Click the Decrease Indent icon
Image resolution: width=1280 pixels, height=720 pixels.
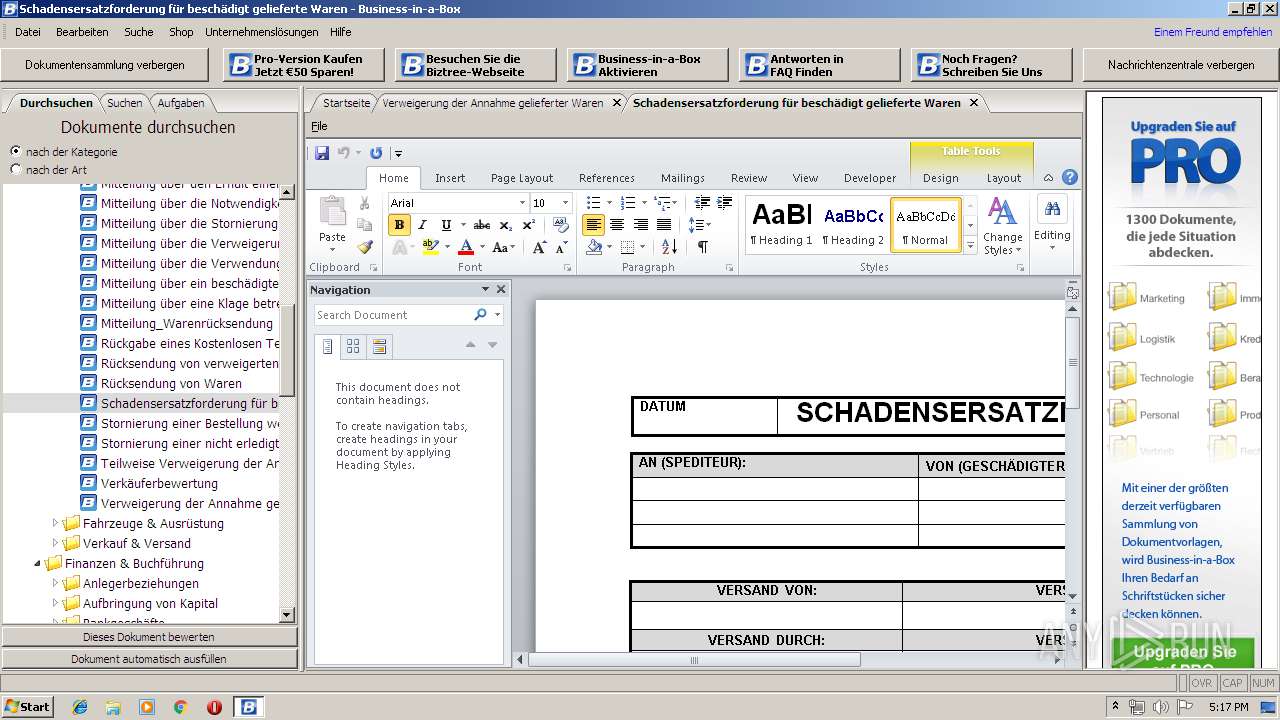702,203
